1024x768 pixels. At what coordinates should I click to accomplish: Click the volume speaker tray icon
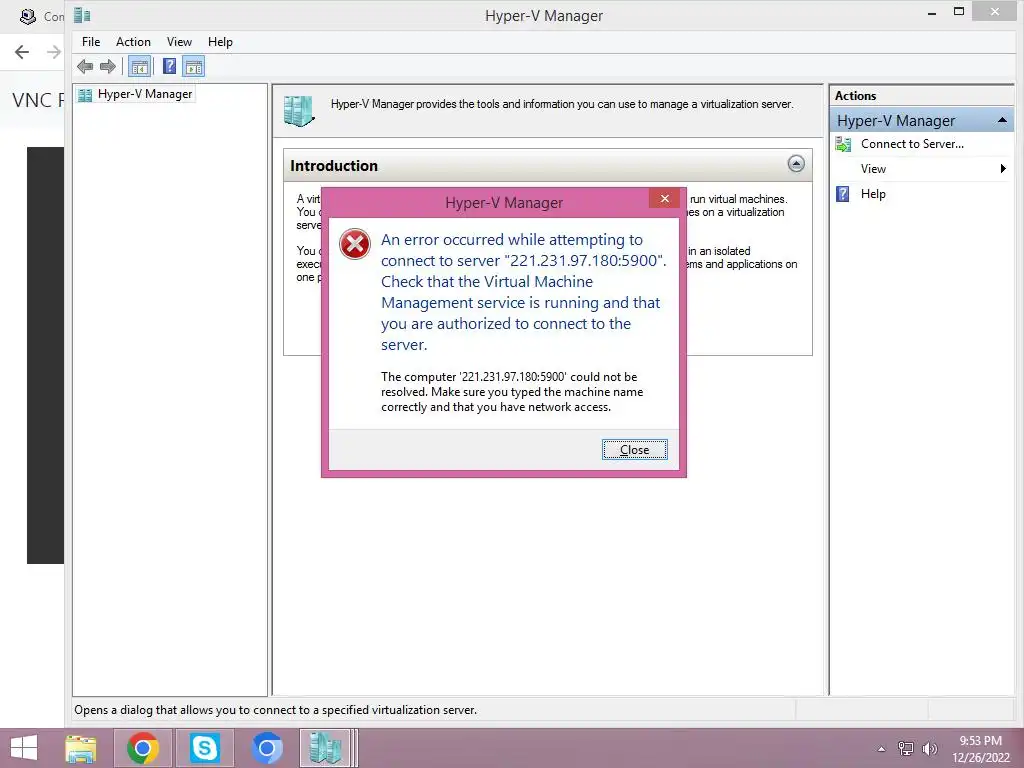[x=929, y=749]
